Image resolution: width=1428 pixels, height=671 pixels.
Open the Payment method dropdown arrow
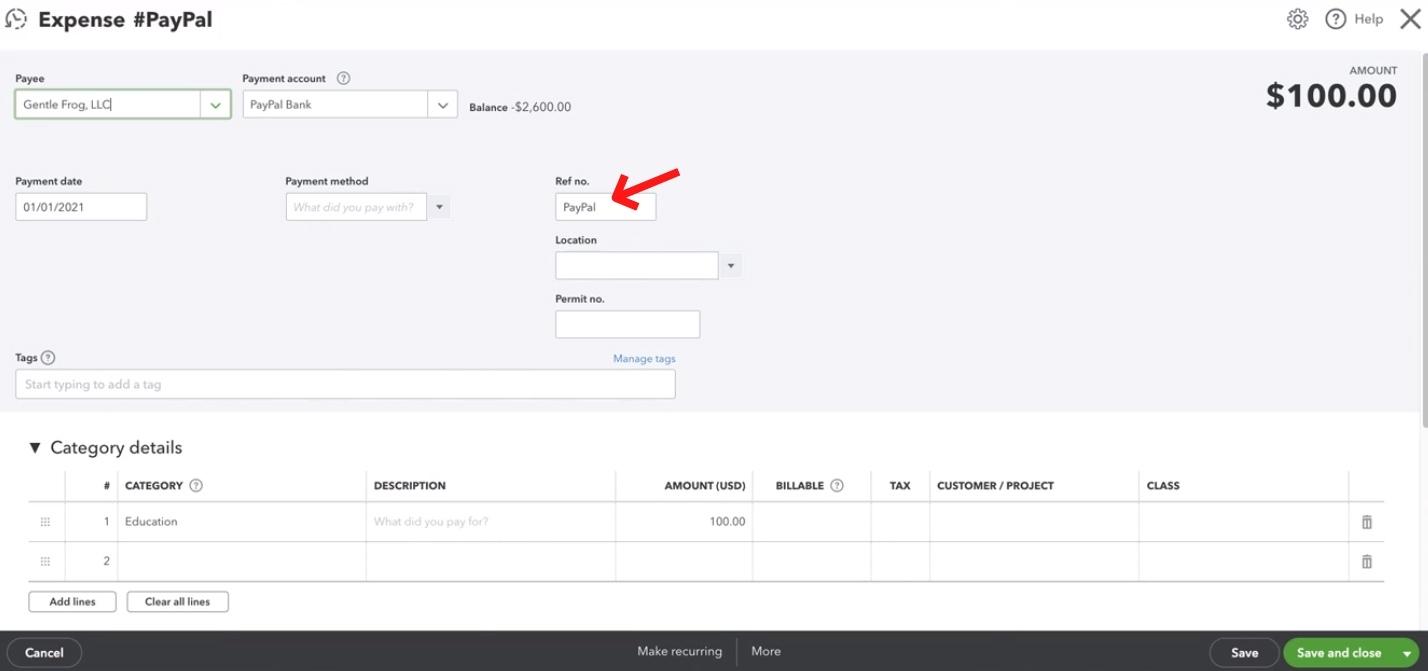[440, 207]
